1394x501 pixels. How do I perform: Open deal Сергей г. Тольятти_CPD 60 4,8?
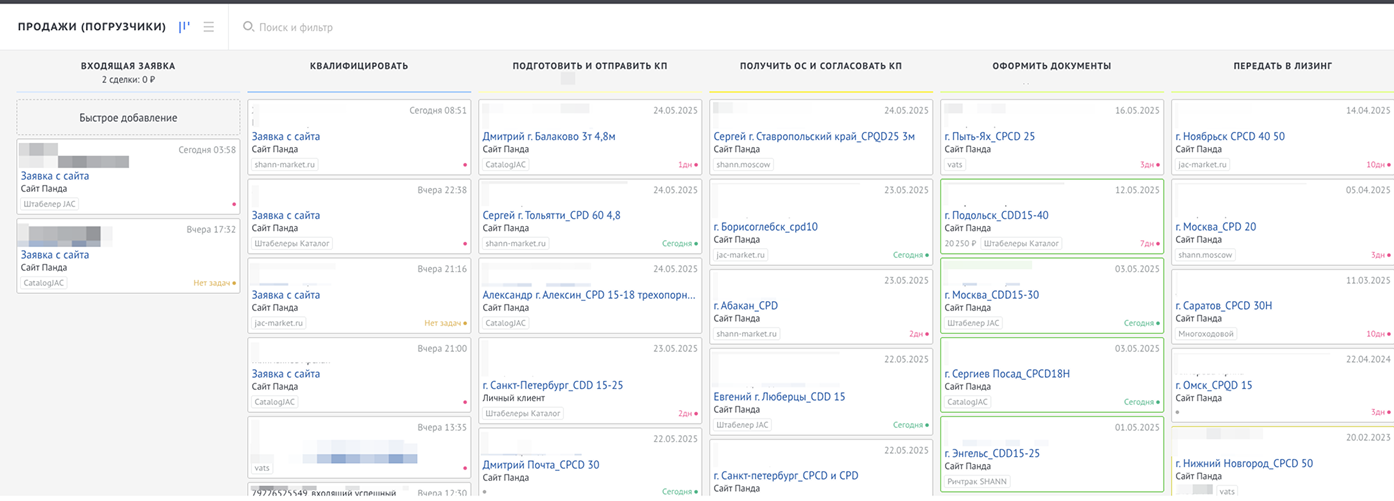(551, 215)
